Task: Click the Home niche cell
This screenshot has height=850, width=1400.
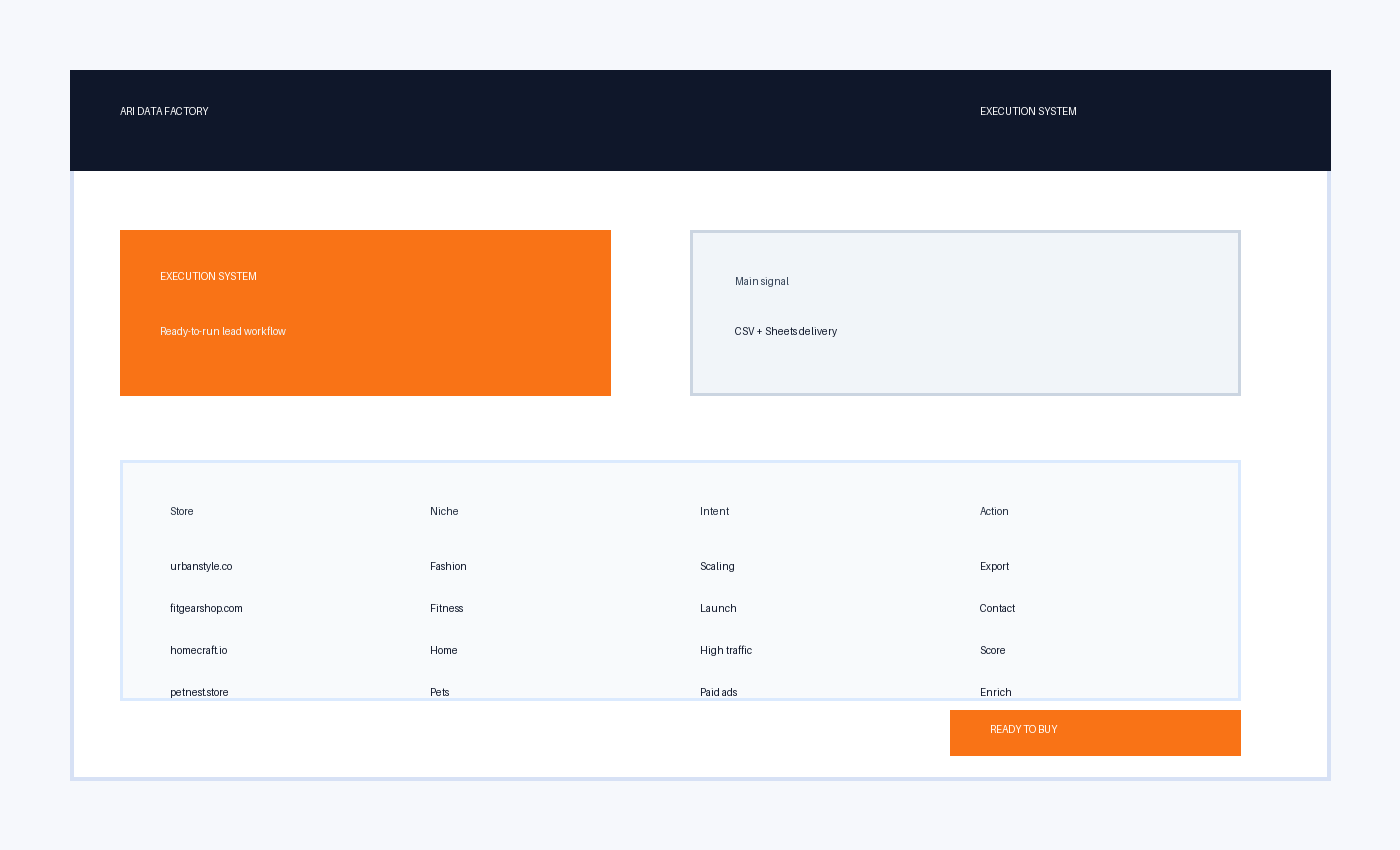Action: [444, 650]
